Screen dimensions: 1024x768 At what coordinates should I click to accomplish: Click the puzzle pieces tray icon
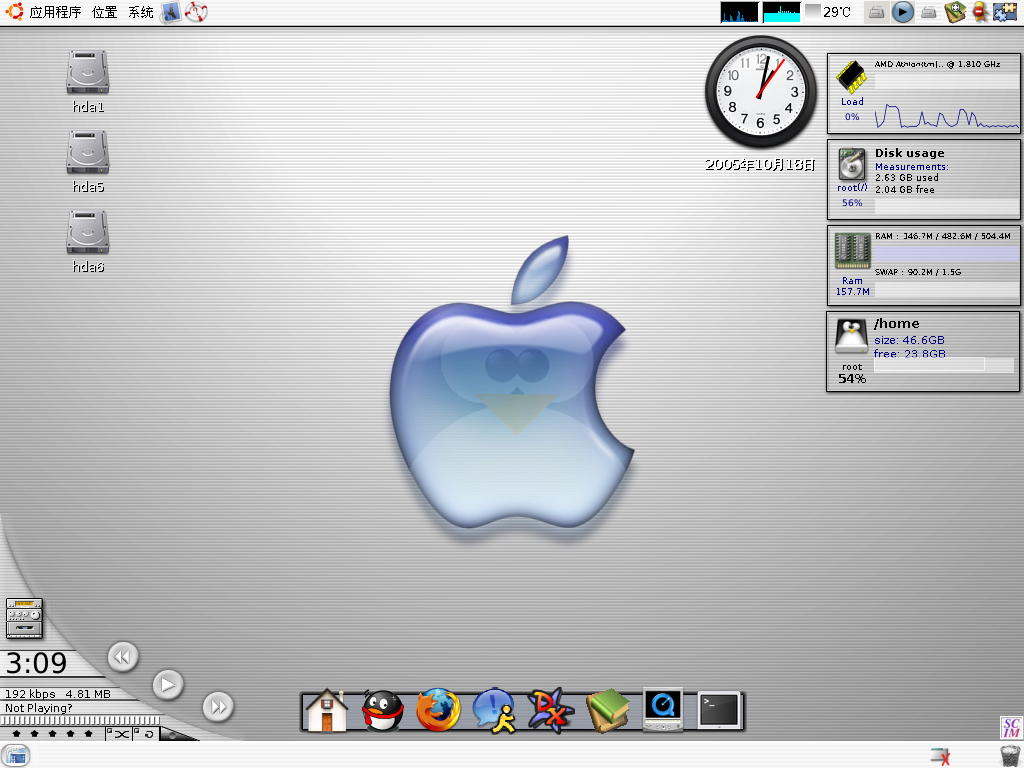coord(1005,12)
